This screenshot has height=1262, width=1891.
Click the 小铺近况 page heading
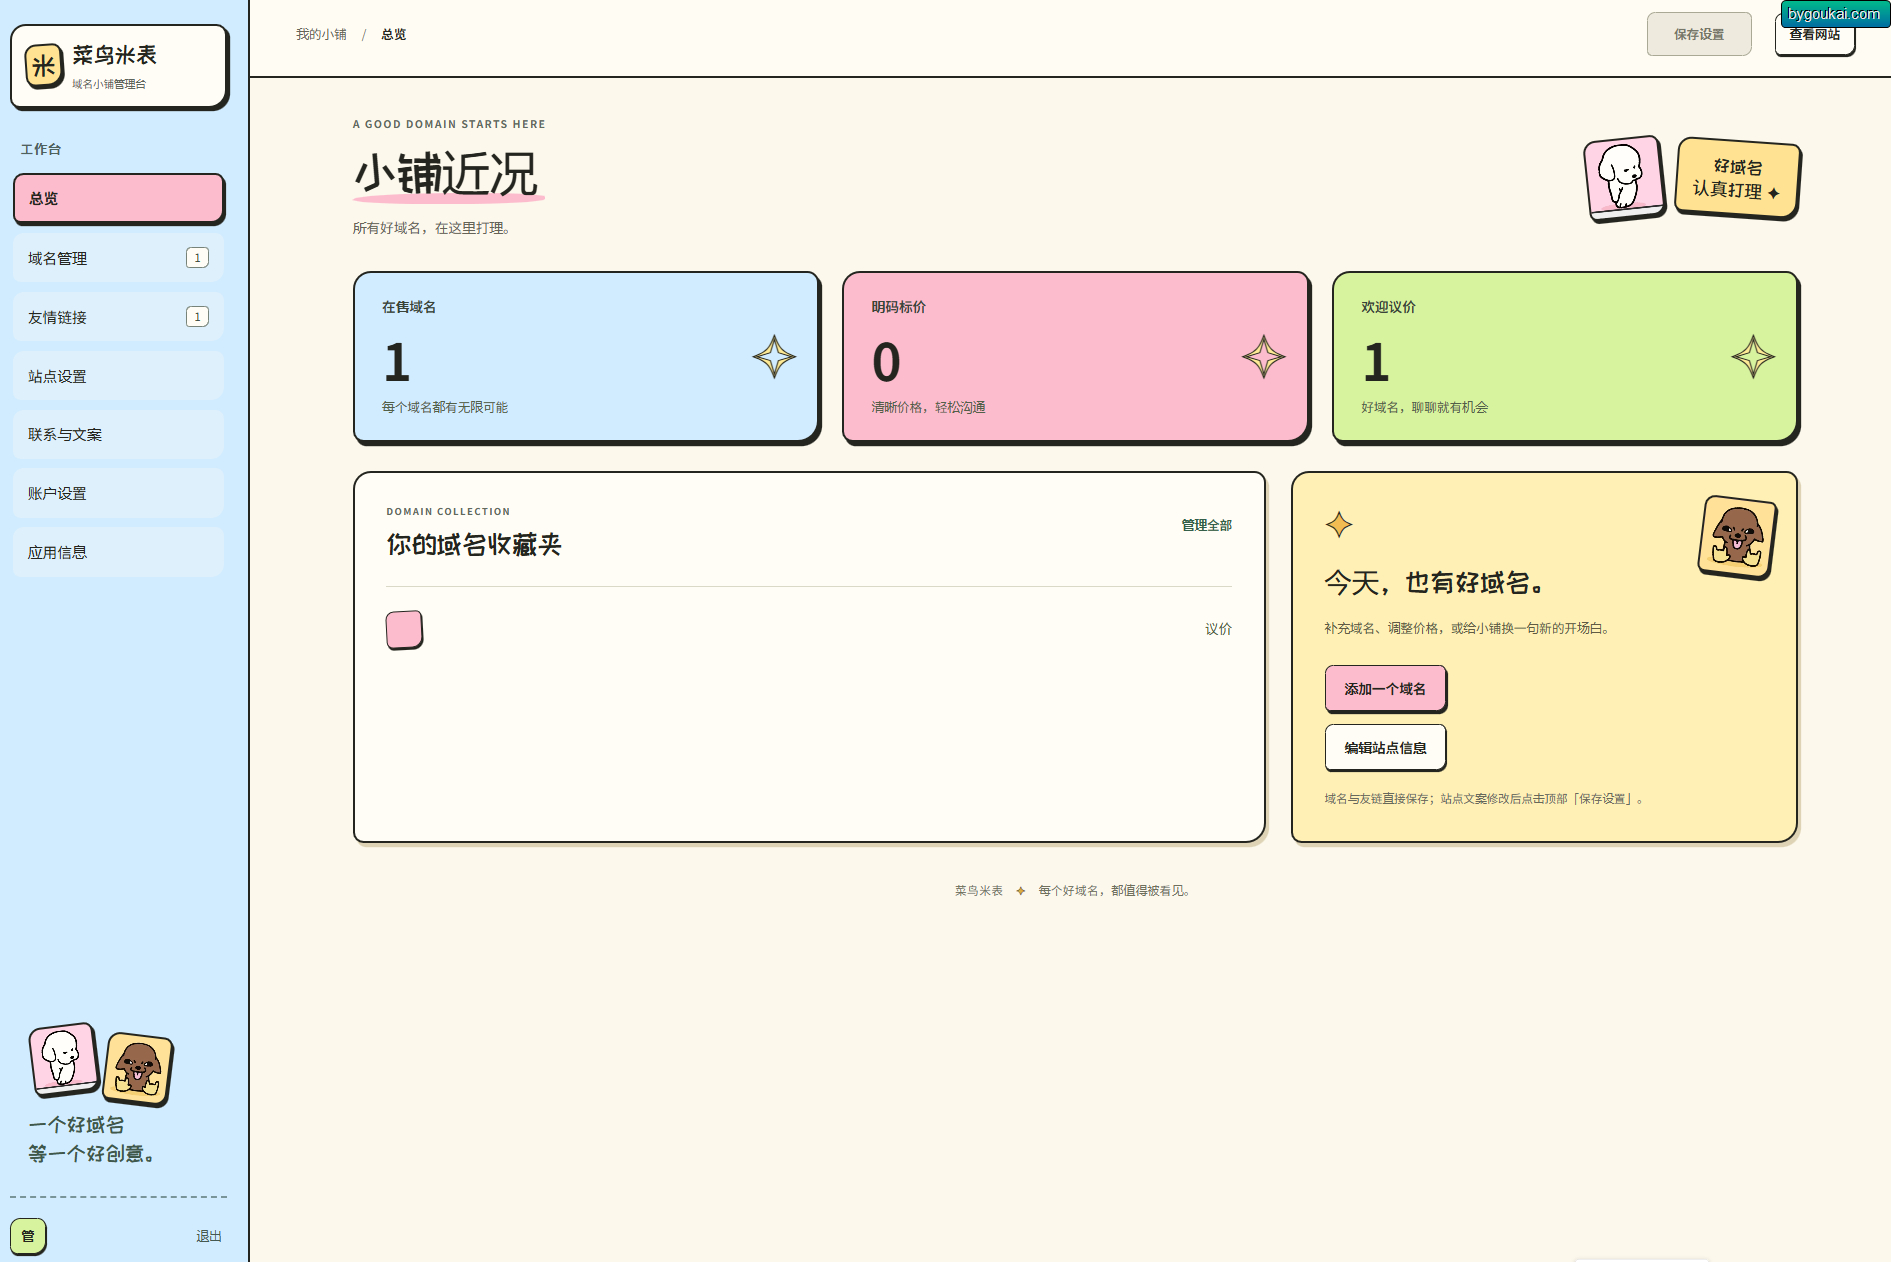pos(446,174)
